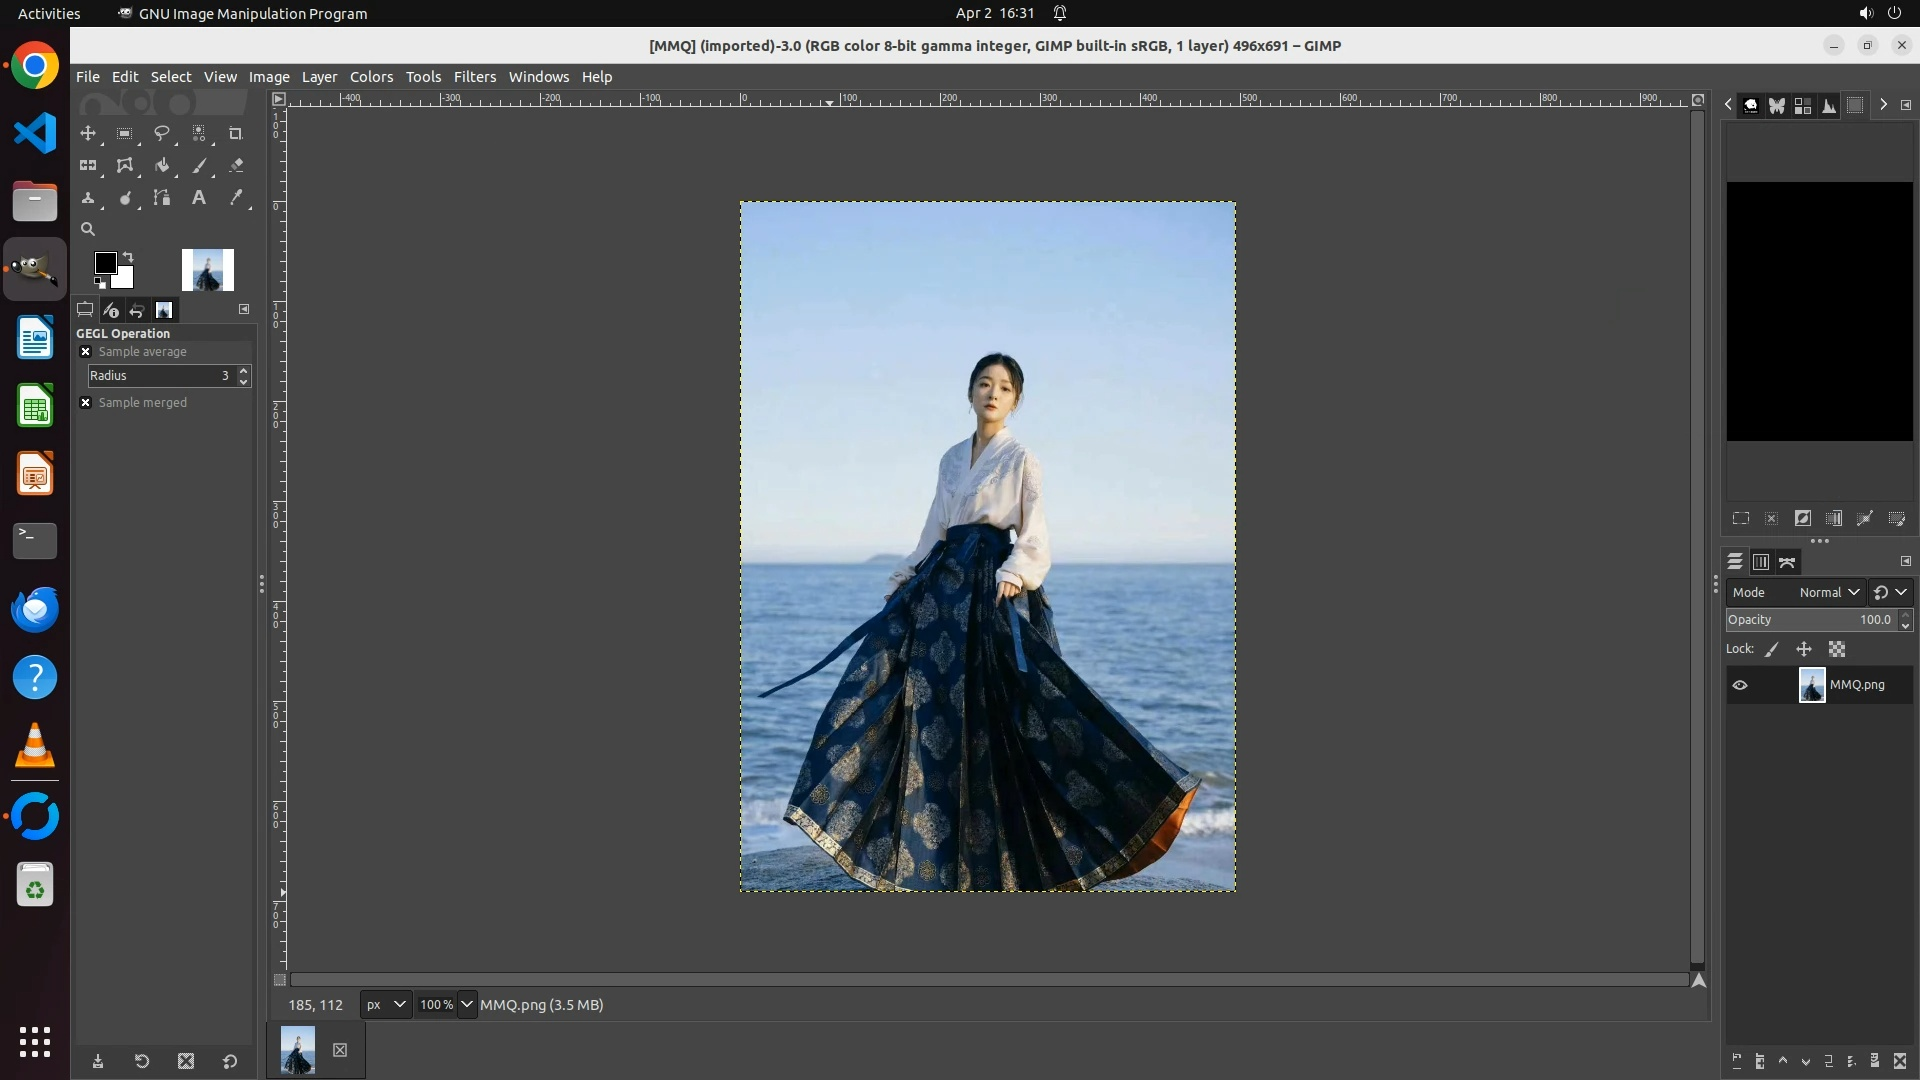Image resolution: width=1920 pixels, height=1080 pixels.
Task: Open the px units dropdown
Action: click(386, 1005)
